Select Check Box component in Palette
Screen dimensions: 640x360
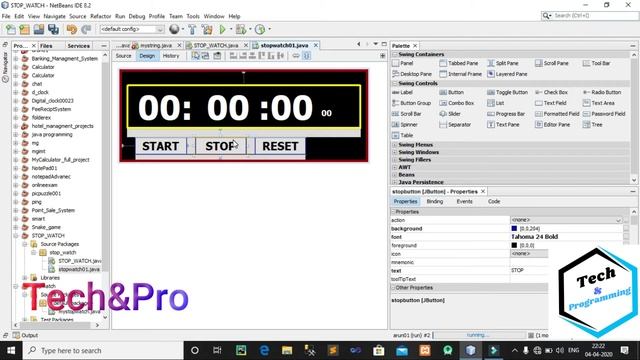(x=551, y=92)
